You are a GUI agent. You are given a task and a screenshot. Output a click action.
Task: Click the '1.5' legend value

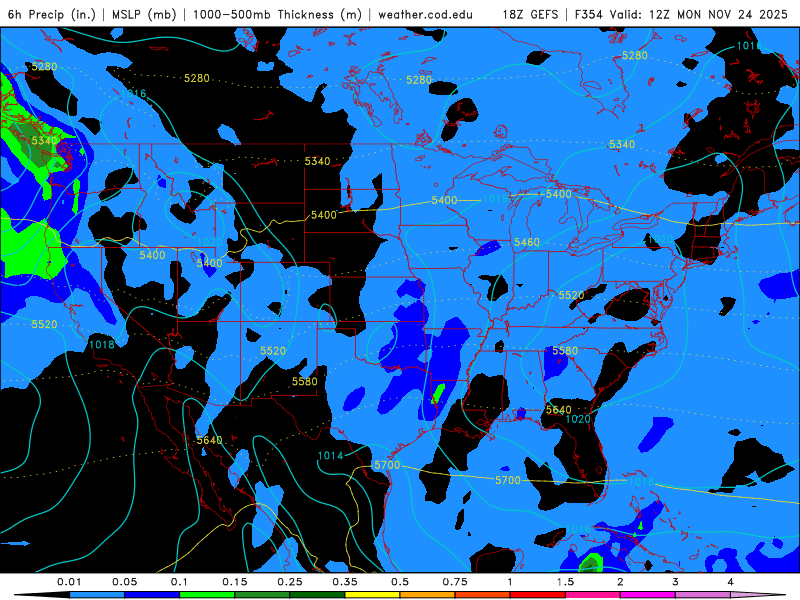(x=565, y=582)
